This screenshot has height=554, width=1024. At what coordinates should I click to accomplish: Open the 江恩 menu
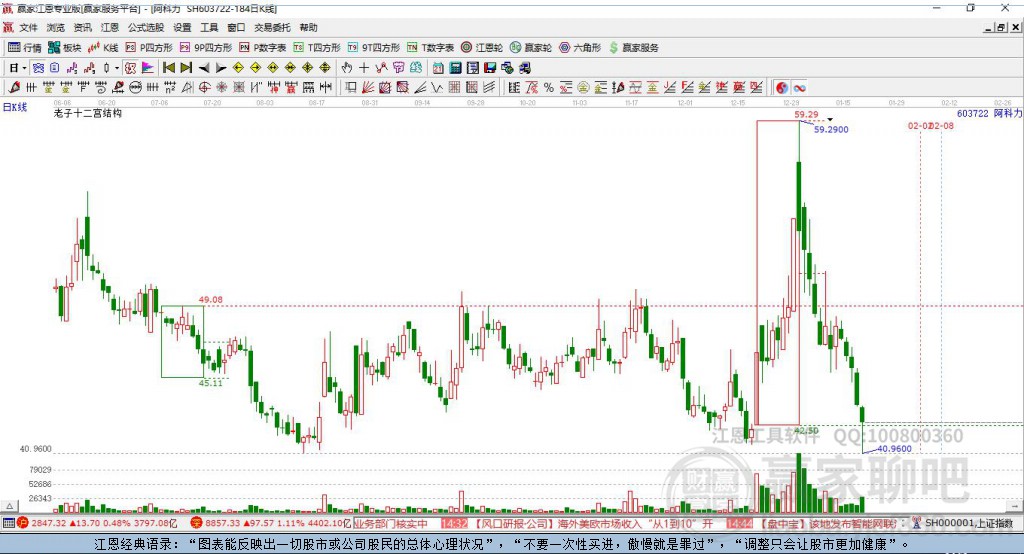(x=110, y=27)
